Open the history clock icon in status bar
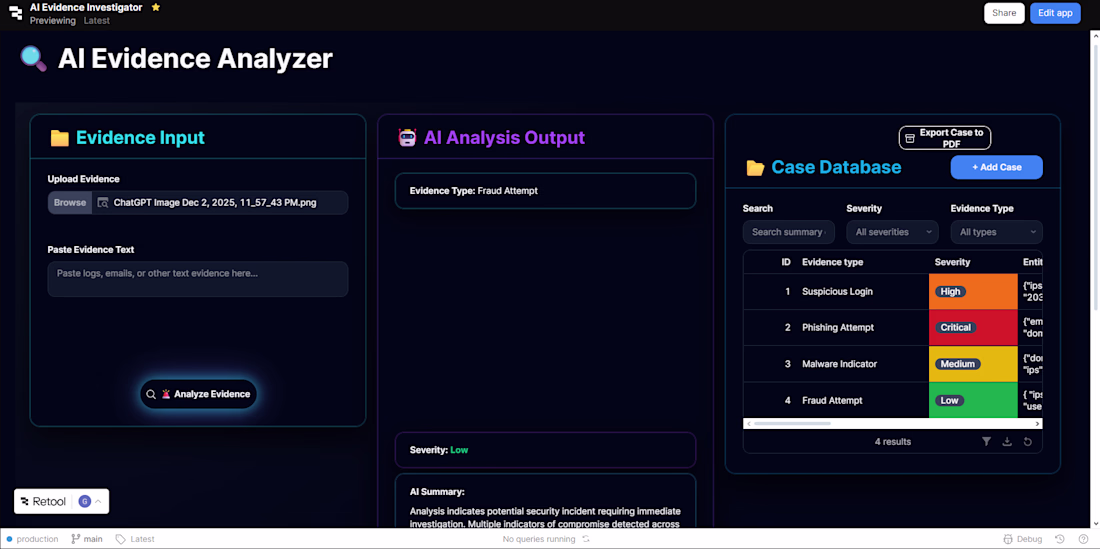 [1060, 539]
